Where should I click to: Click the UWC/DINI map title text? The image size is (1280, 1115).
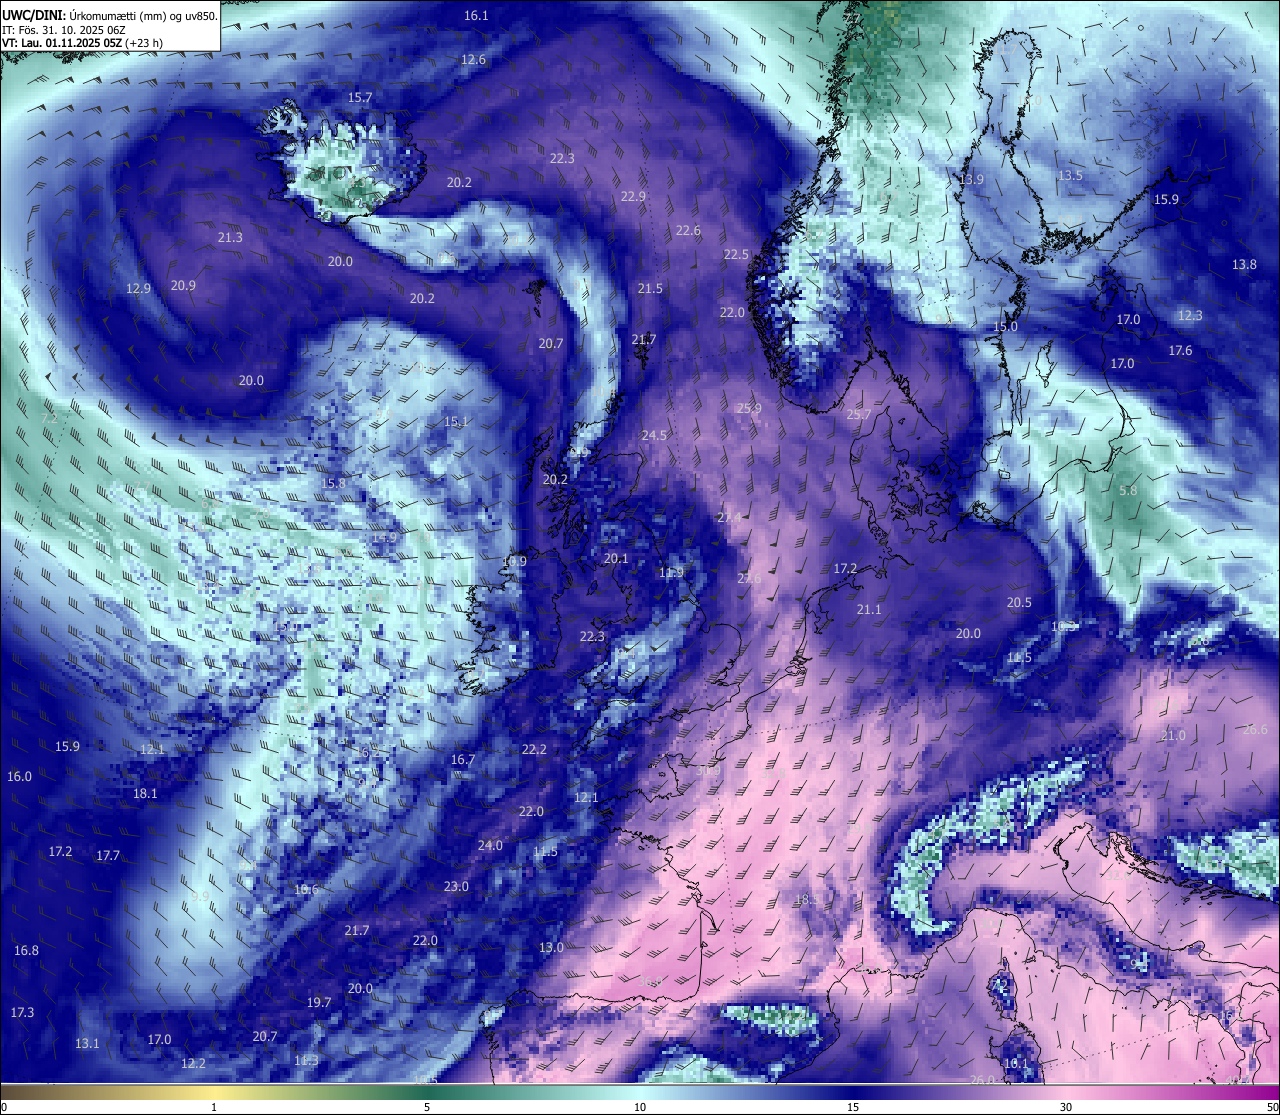pyautogui.click(x=110, y=15)
